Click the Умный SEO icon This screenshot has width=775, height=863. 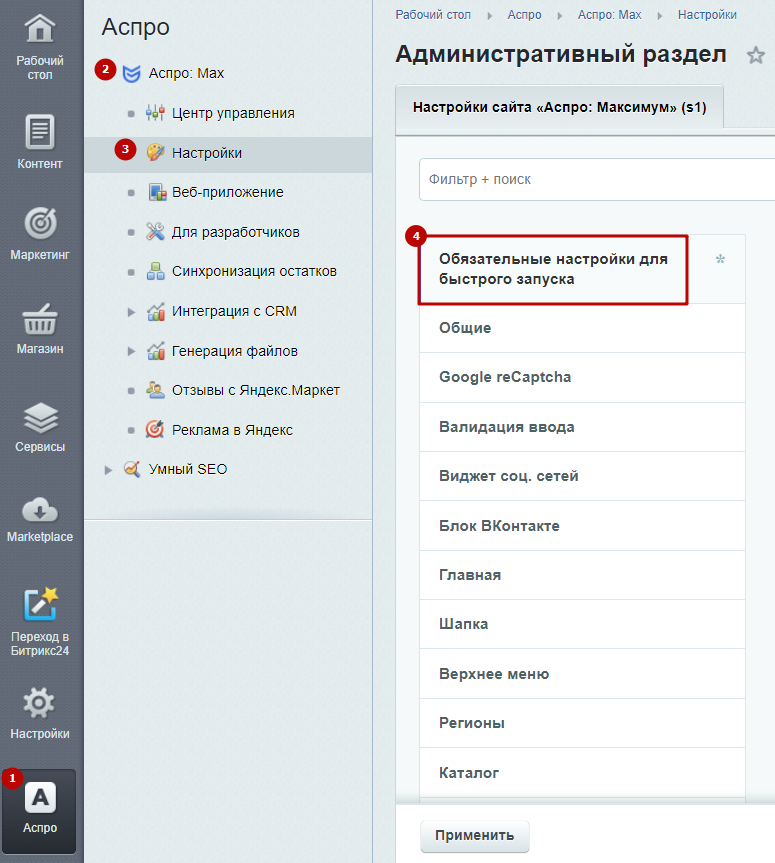tap(132, 469)
